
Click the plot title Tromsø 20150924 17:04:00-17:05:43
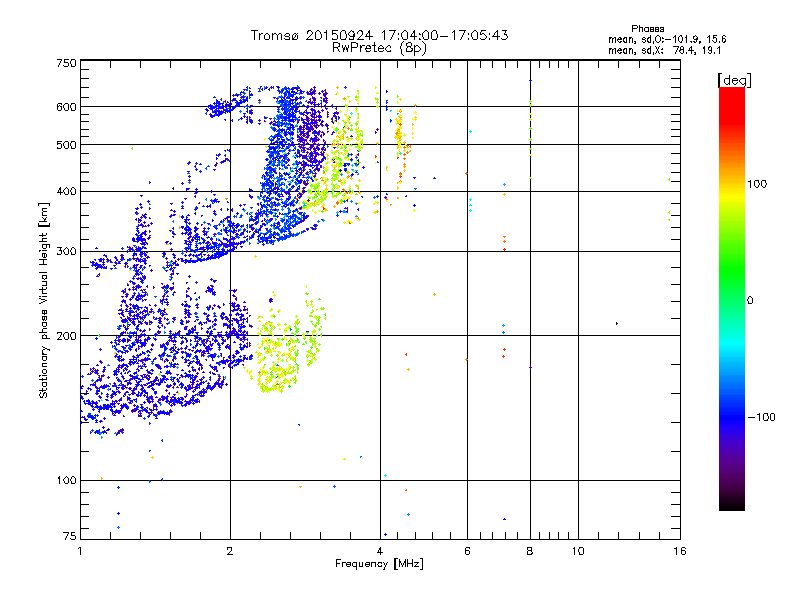[379, 35]
